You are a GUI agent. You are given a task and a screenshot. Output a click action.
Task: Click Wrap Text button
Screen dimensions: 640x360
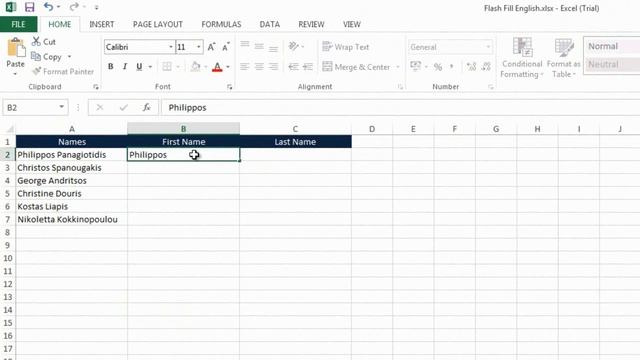pos(346,47)
